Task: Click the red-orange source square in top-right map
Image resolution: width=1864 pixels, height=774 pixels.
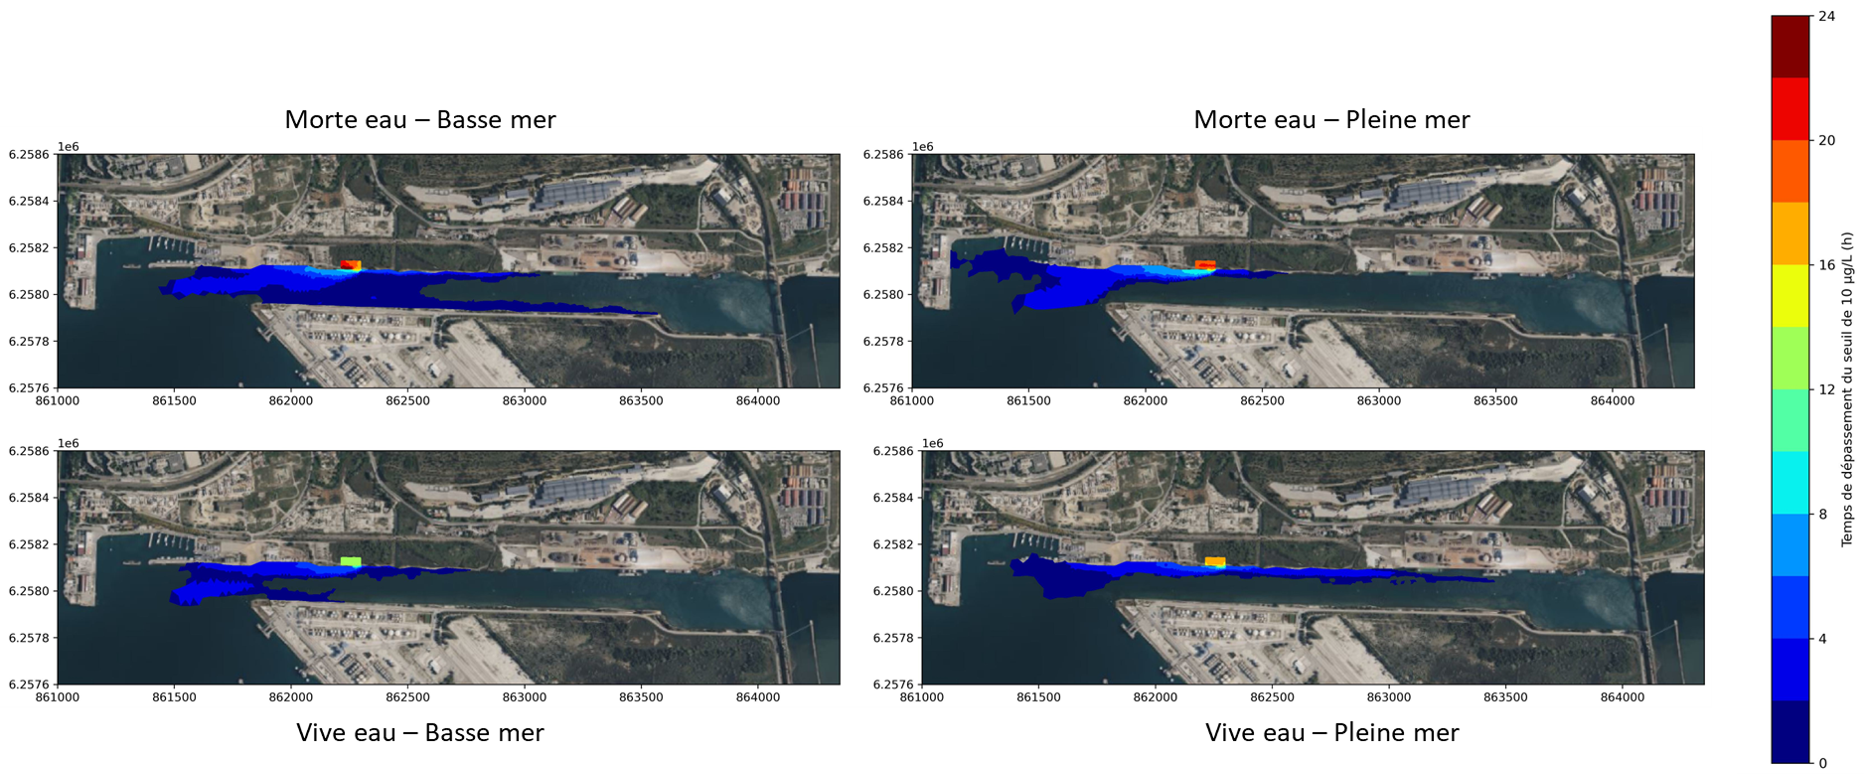Action: pyautogui.click(x=1206, y=265)
